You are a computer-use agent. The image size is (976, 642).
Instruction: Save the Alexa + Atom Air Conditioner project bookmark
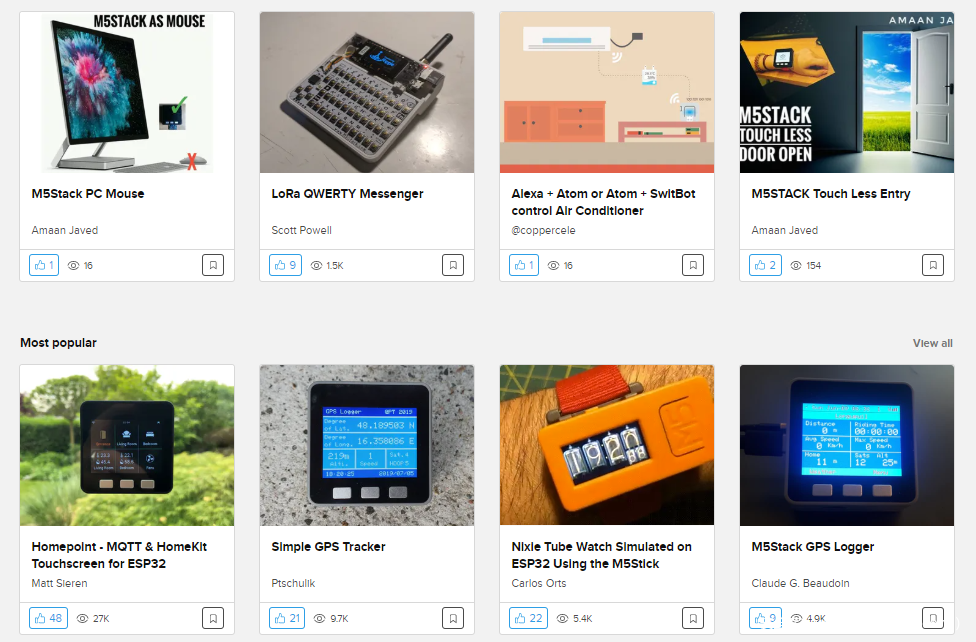(693, 265)
